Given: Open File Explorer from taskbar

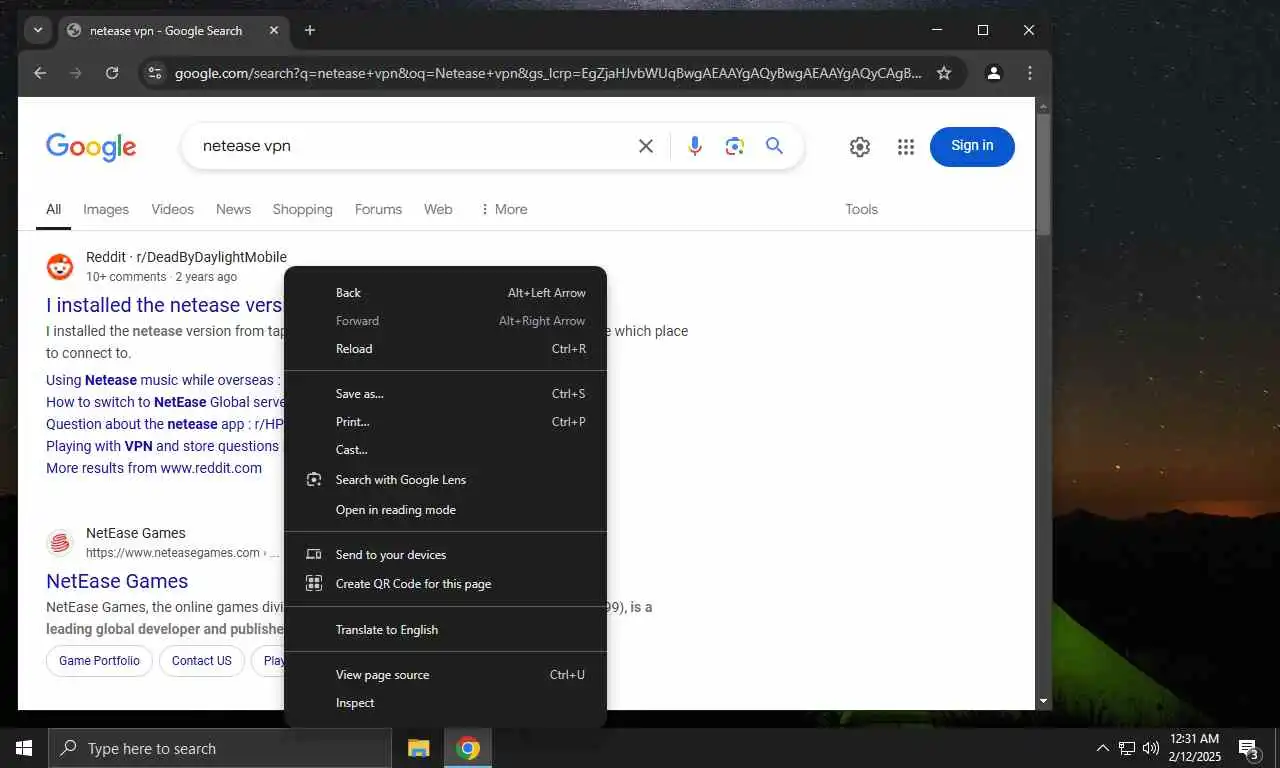Looking at the screenshot, I should (x=419, y=748).
